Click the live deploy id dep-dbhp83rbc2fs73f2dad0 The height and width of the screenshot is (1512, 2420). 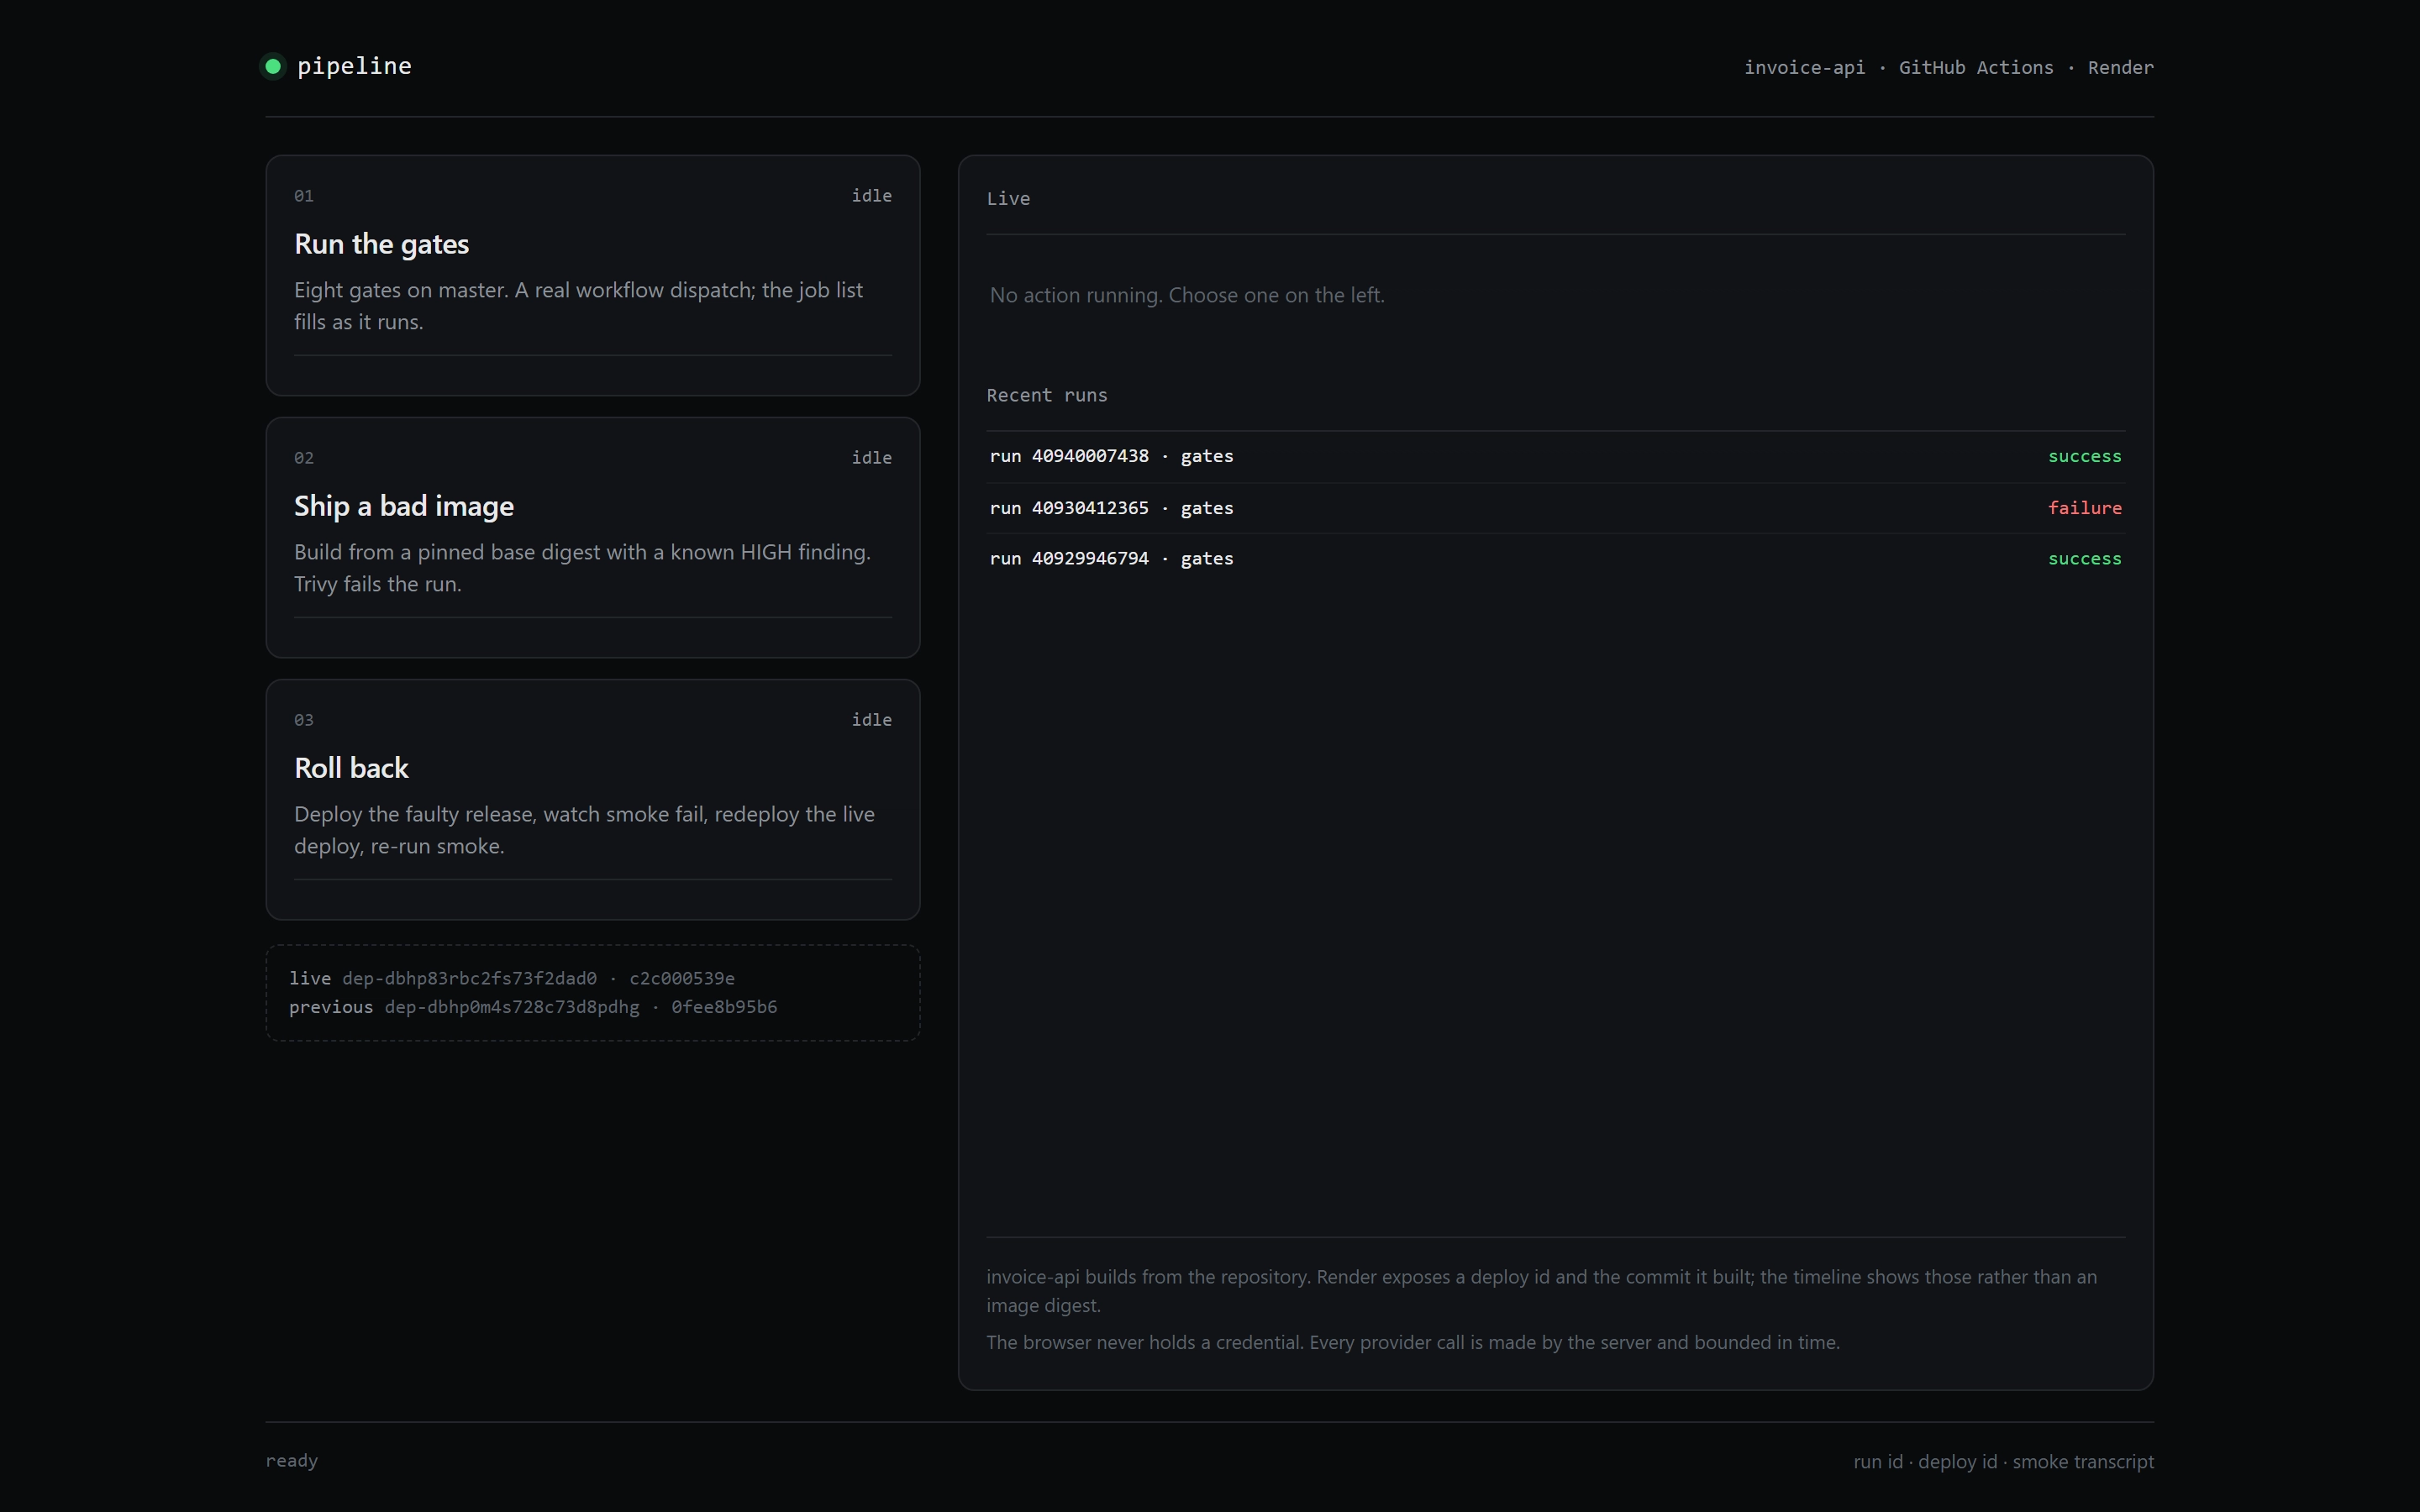click(469, 978)
